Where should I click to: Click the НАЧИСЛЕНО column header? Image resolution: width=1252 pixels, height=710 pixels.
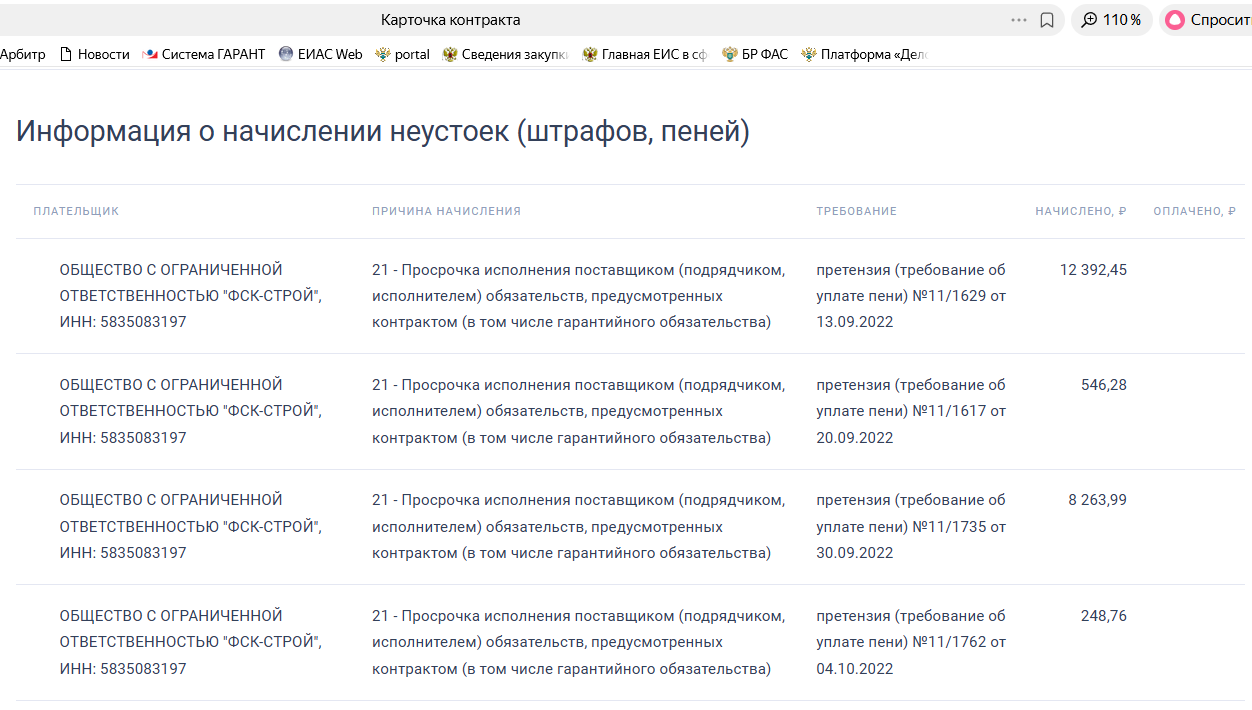coord(1081,211)
